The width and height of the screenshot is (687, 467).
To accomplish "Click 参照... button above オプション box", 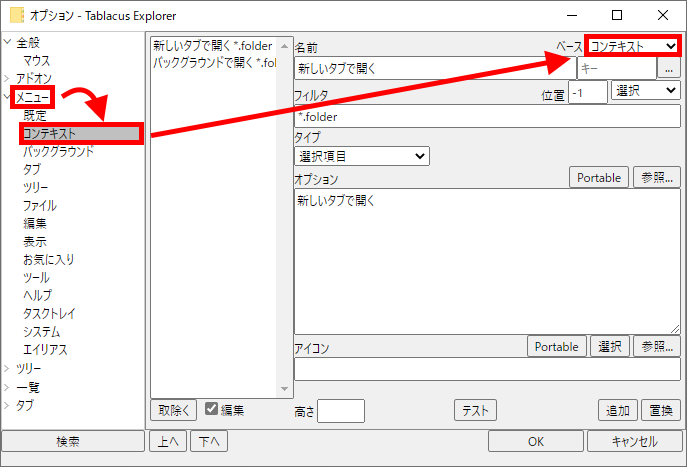I will pyautogui.click(x=657, y=177).
